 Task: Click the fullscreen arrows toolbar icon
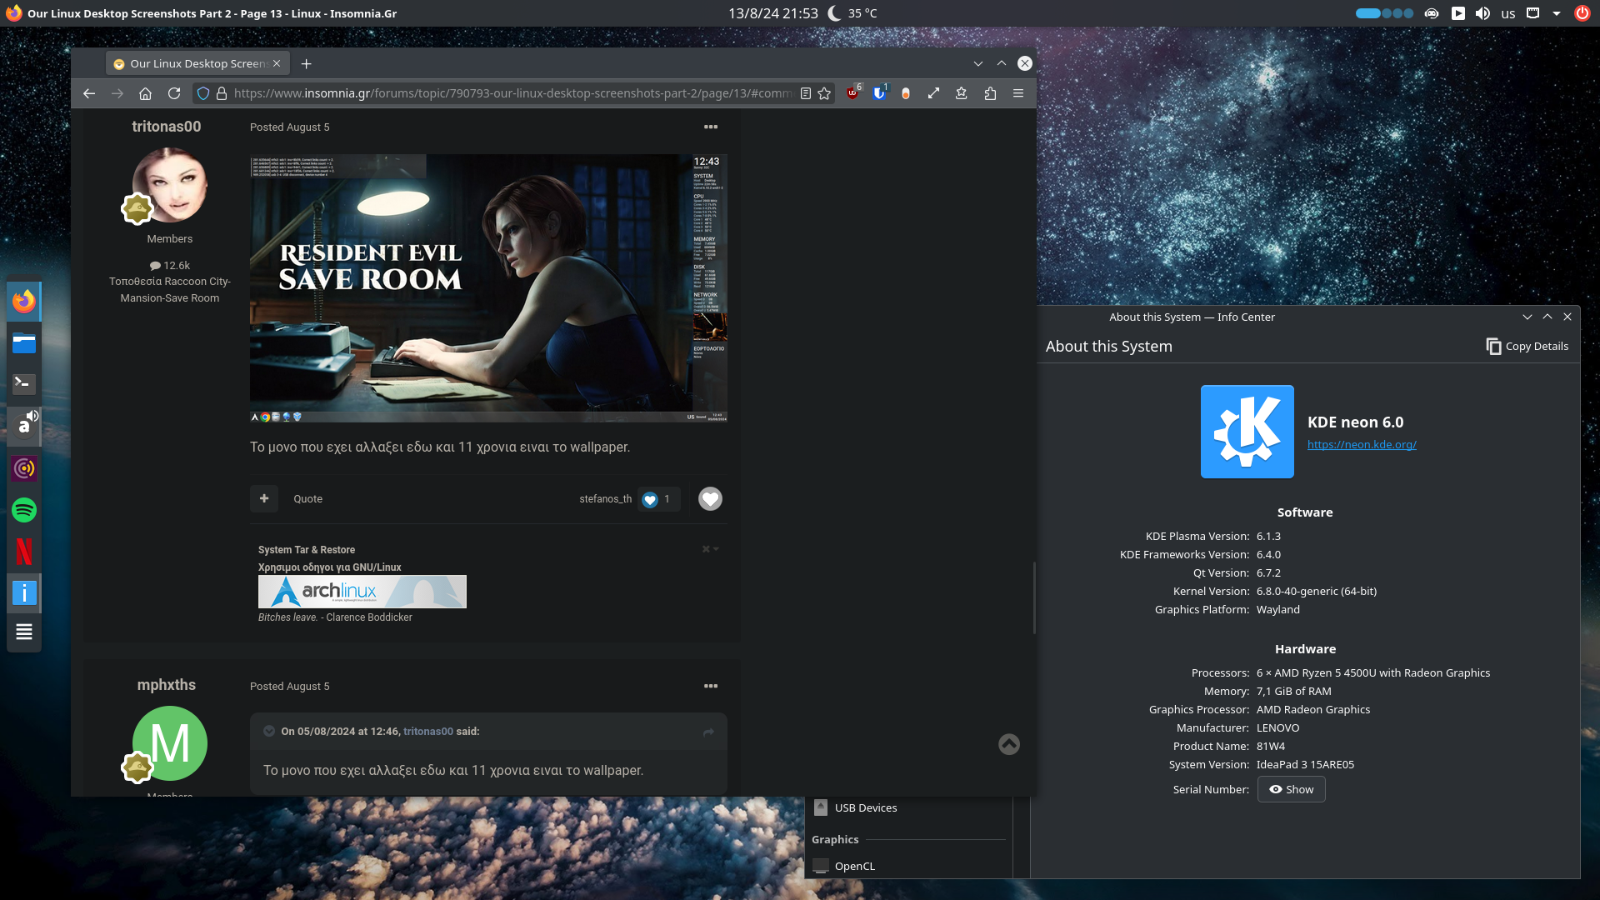(x=933, y=93)
